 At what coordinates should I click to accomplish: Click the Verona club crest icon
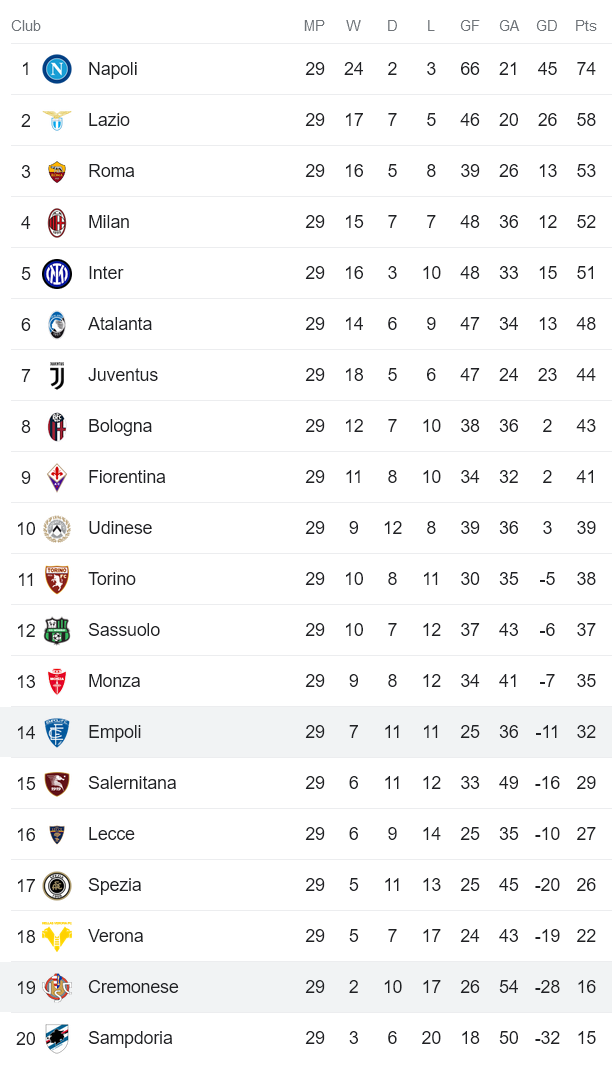click(57, 936)
